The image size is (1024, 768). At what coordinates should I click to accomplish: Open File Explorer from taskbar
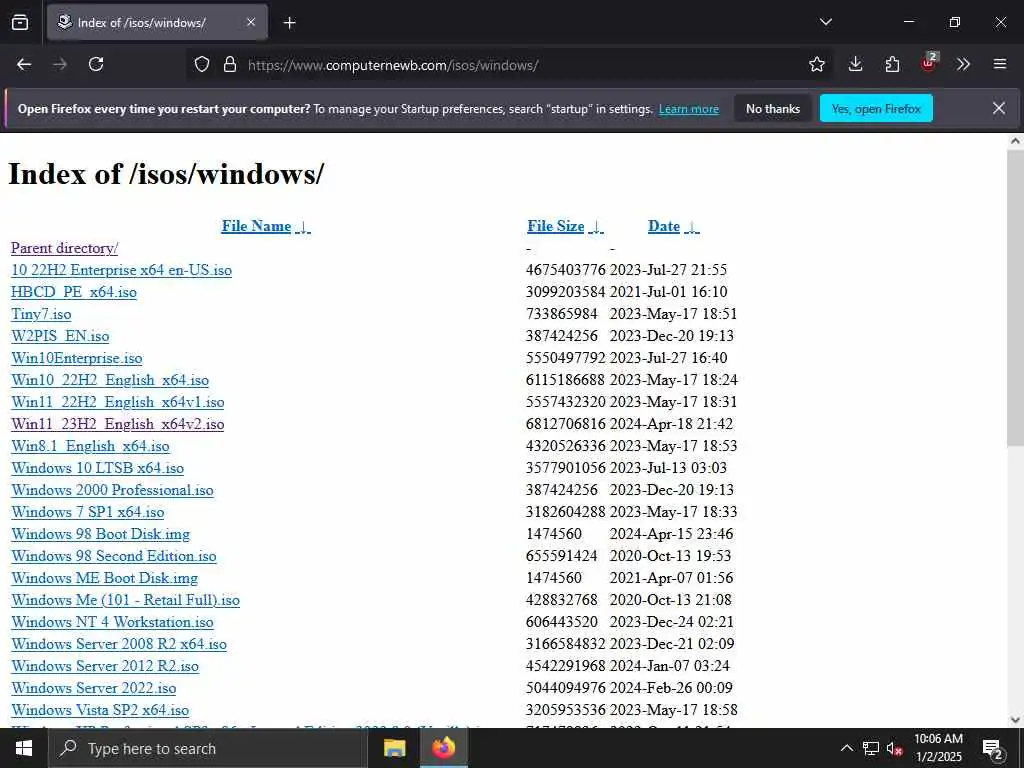394,748
